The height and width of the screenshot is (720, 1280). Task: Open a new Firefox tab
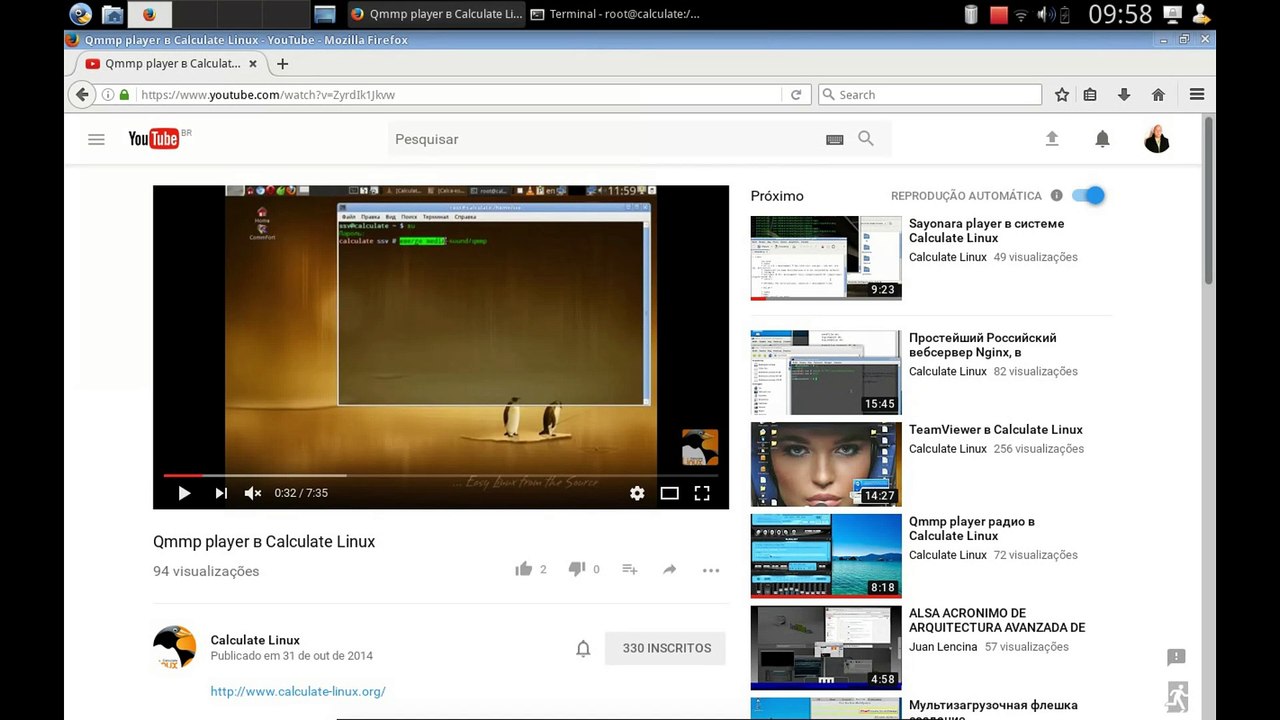282,64
